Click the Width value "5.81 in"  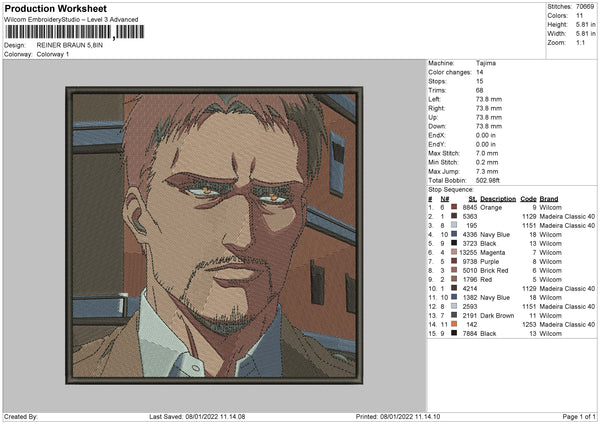(x=585, y=34)
